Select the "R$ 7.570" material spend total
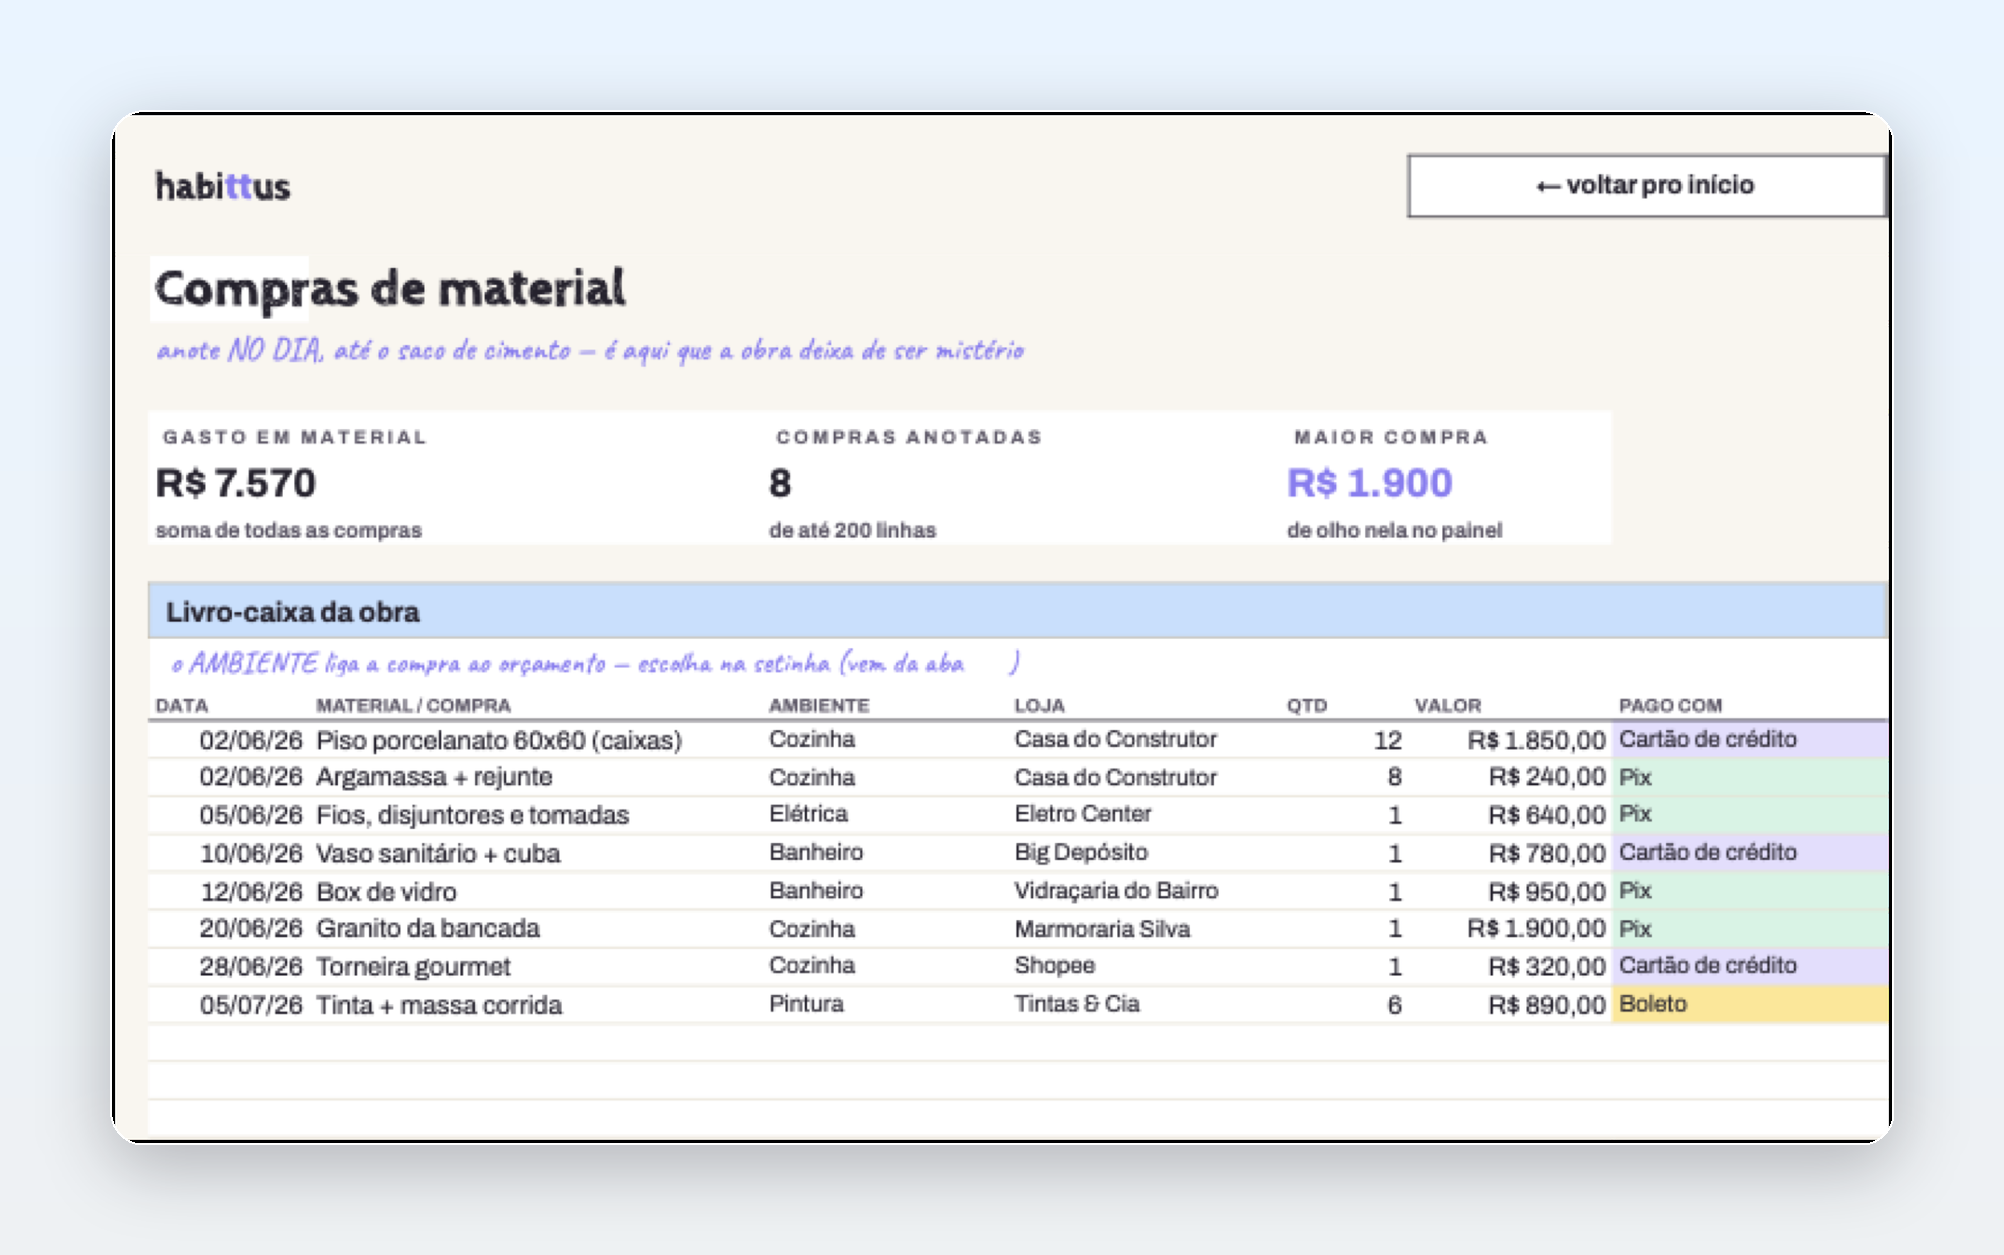 click(x=236, y=483)
